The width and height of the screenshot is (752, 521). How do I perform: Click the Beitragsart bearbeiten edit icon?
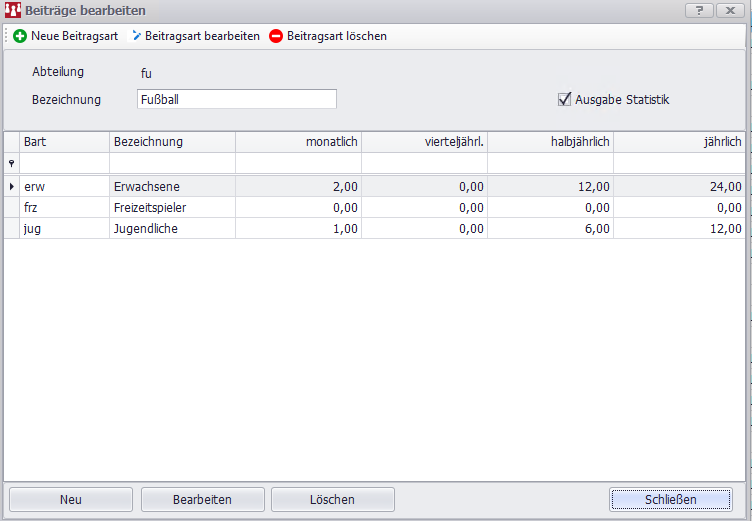136,36
